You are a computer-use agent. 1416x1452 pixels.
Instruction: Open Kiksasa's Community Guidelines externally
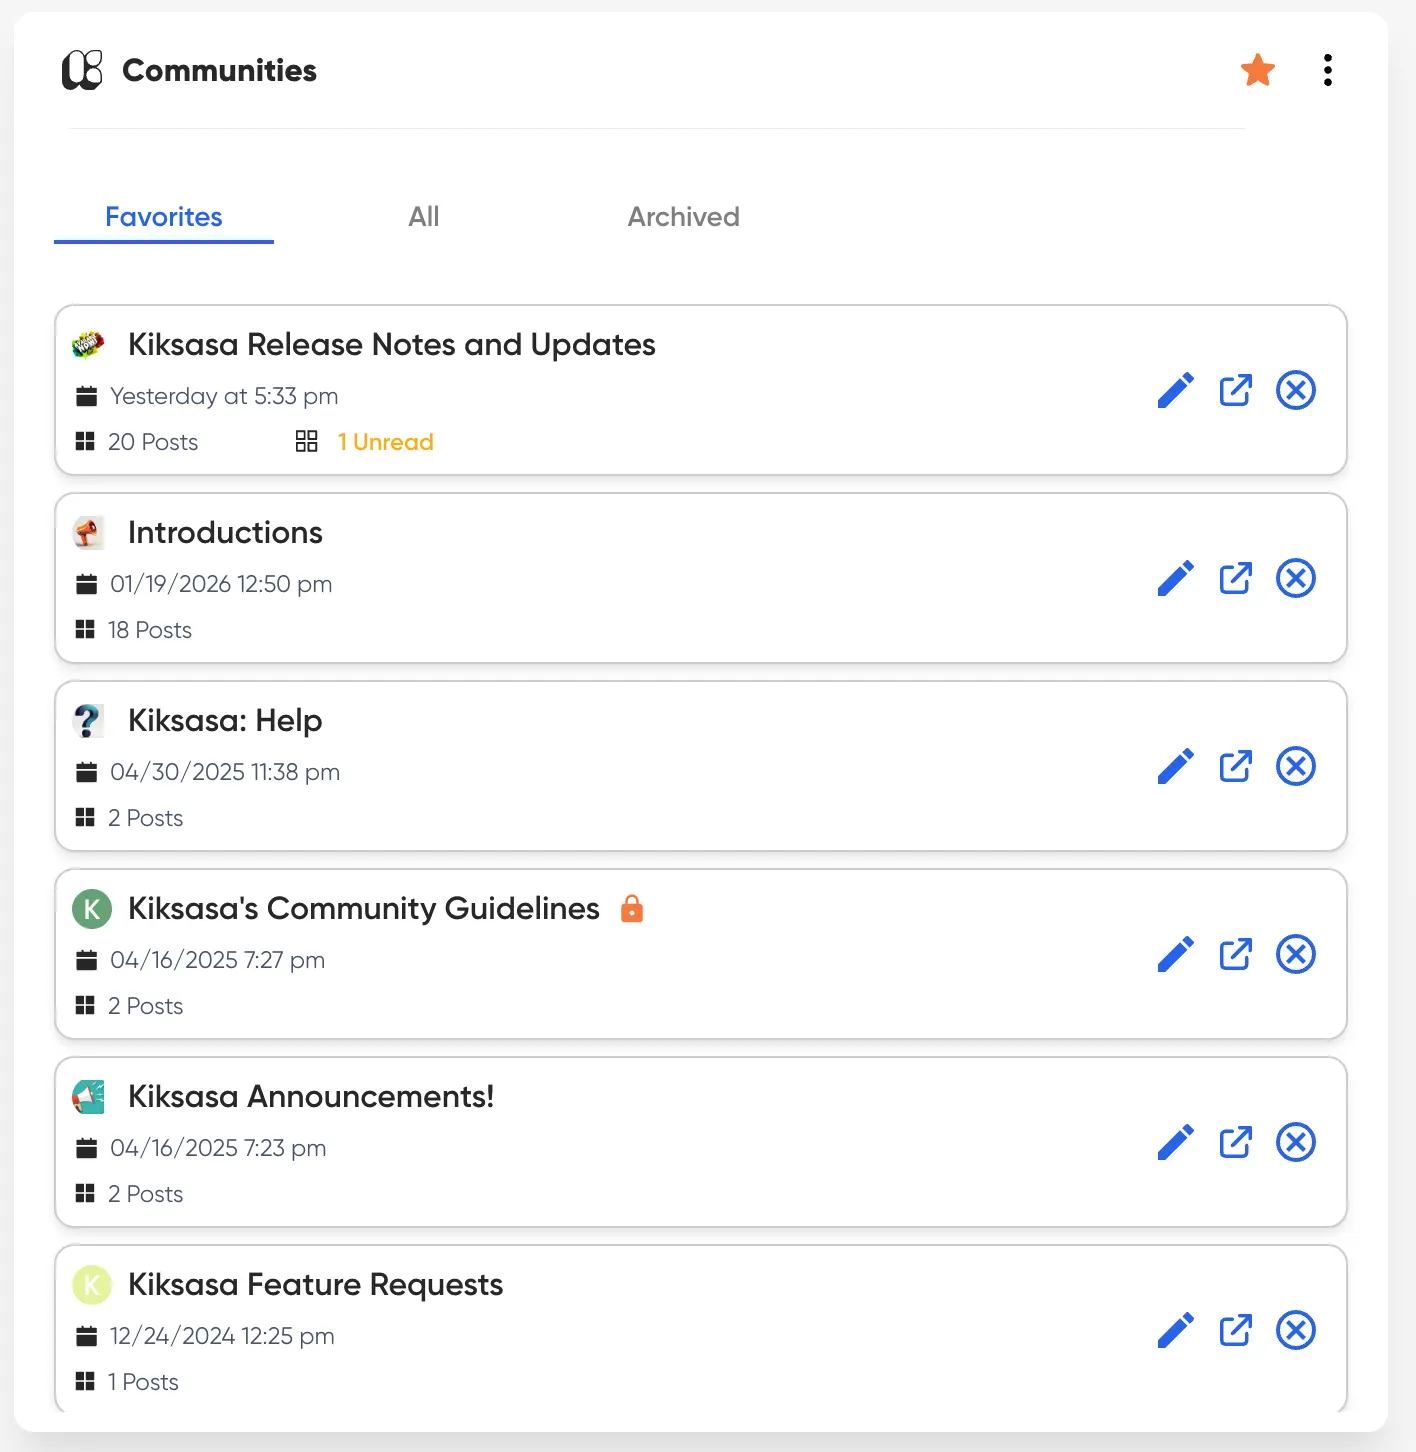[1236, 954]
